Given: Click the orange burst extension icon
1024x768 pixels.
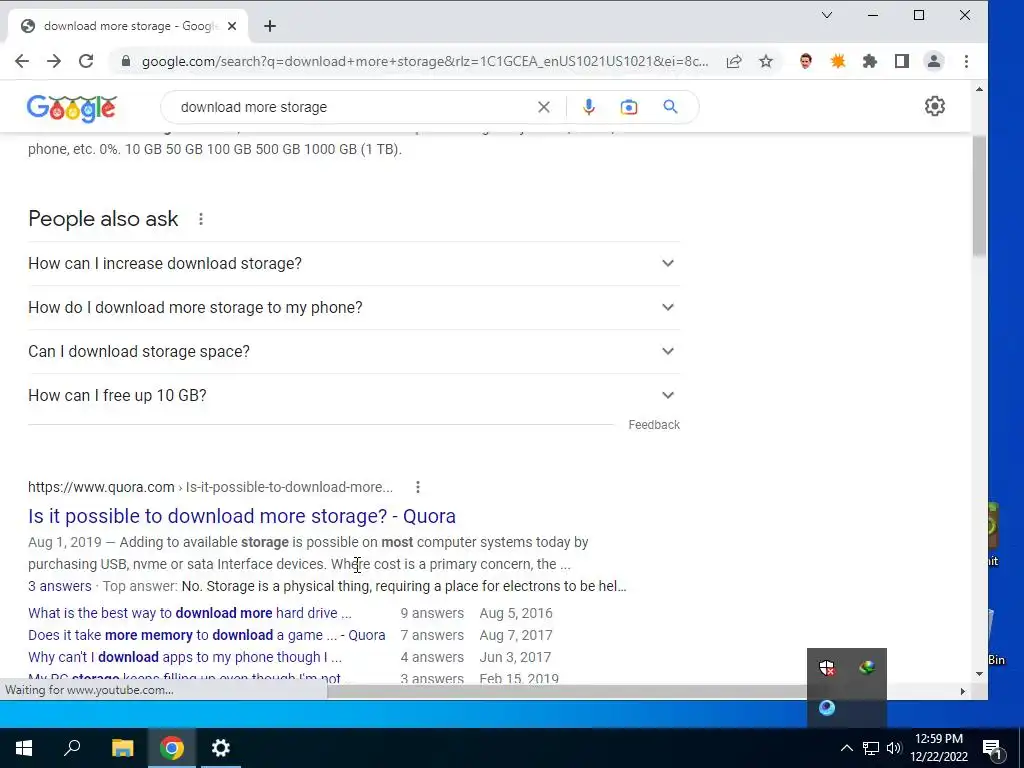Looking at the screenshot, I should pos(838,61).
